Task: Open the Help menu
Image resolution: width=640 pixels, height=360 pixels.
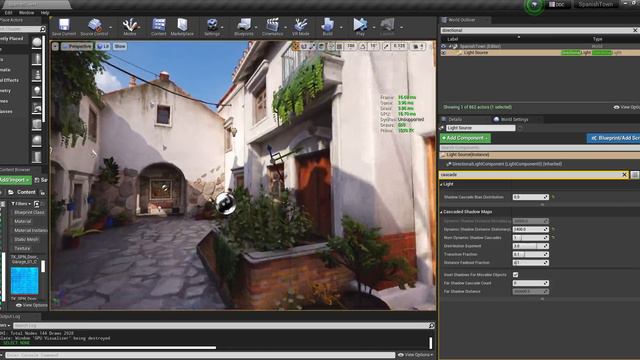Action: point(45,13)
